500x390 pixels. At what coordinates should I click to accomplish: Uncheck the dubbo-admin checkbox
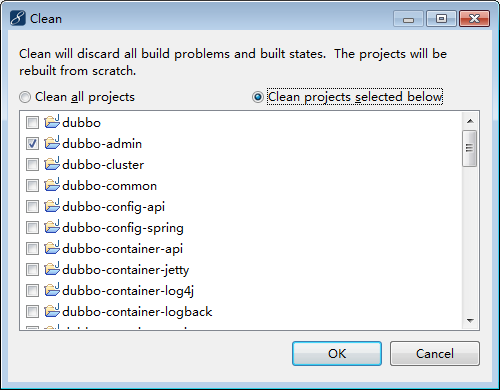(32, 144)
